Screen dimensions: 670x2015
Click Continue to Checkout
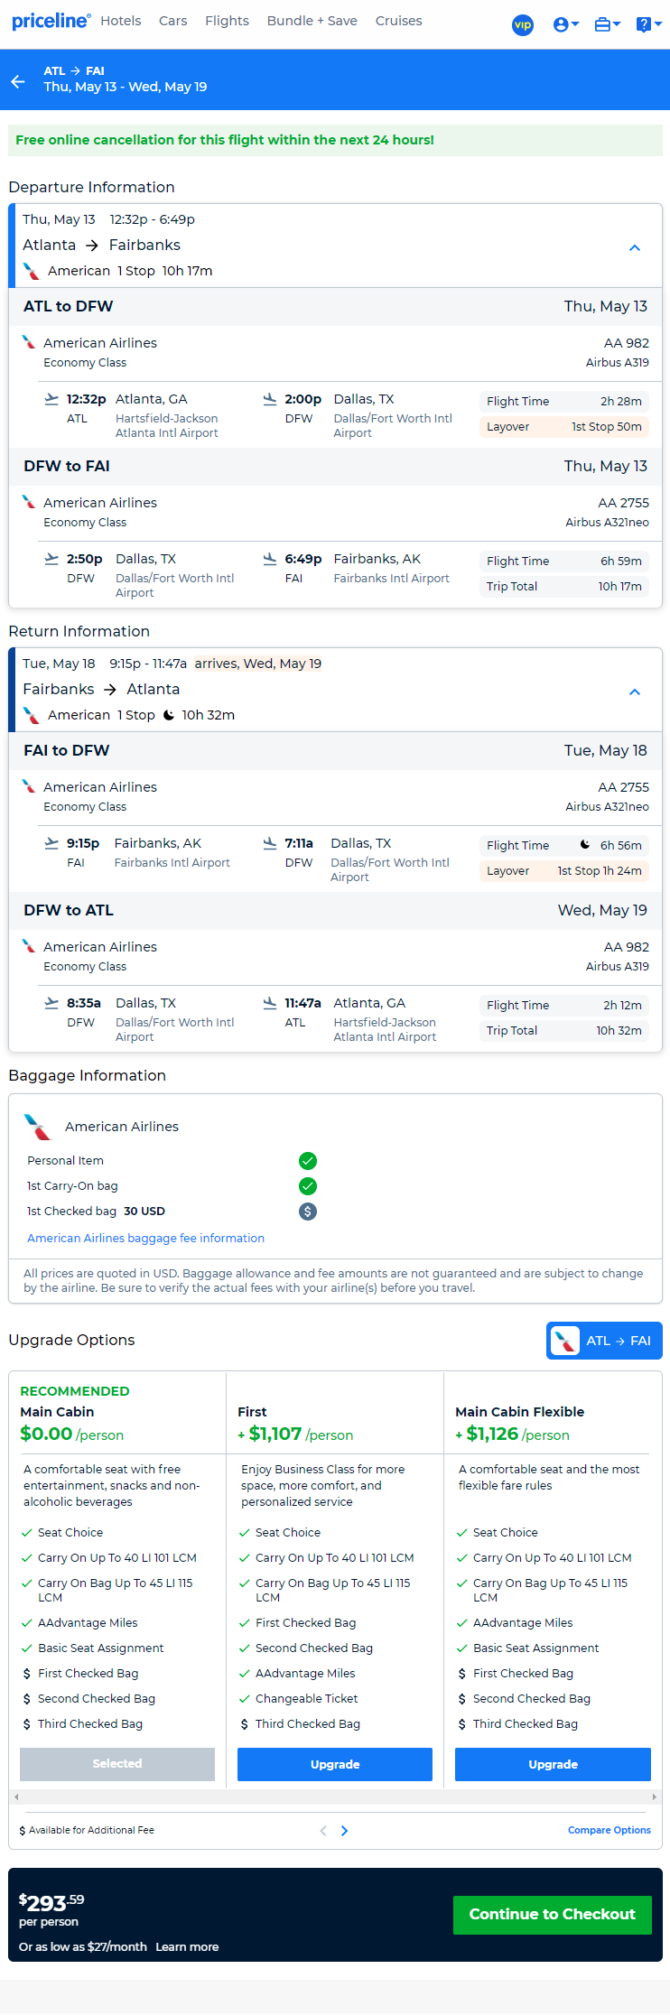coord(552,1914)
